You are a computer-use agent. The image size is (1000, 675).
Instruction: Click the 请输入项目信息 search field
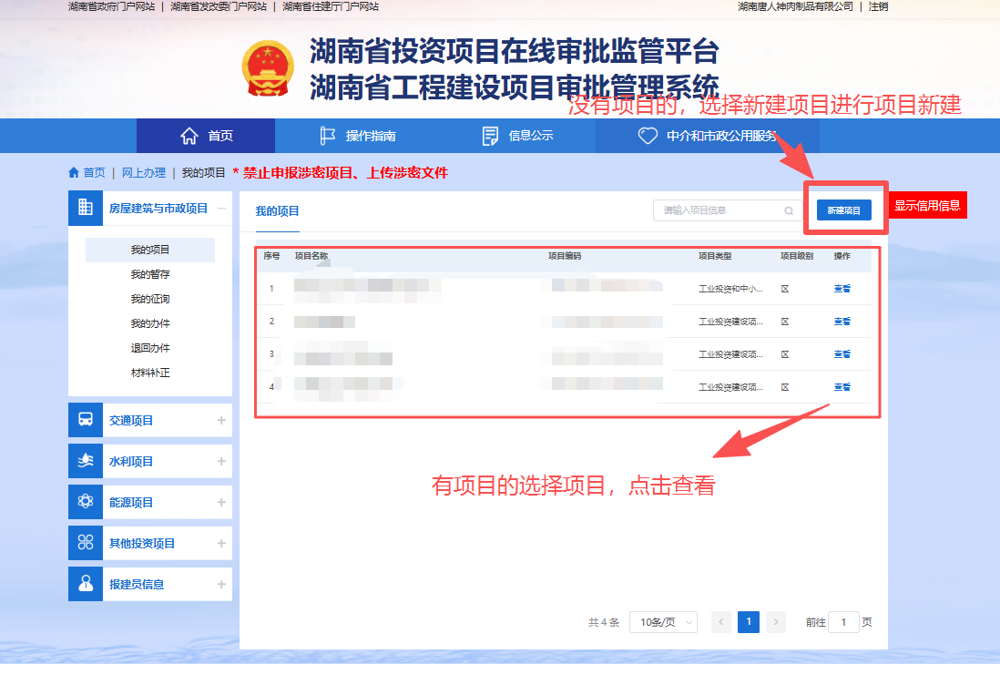coord(718,211)
